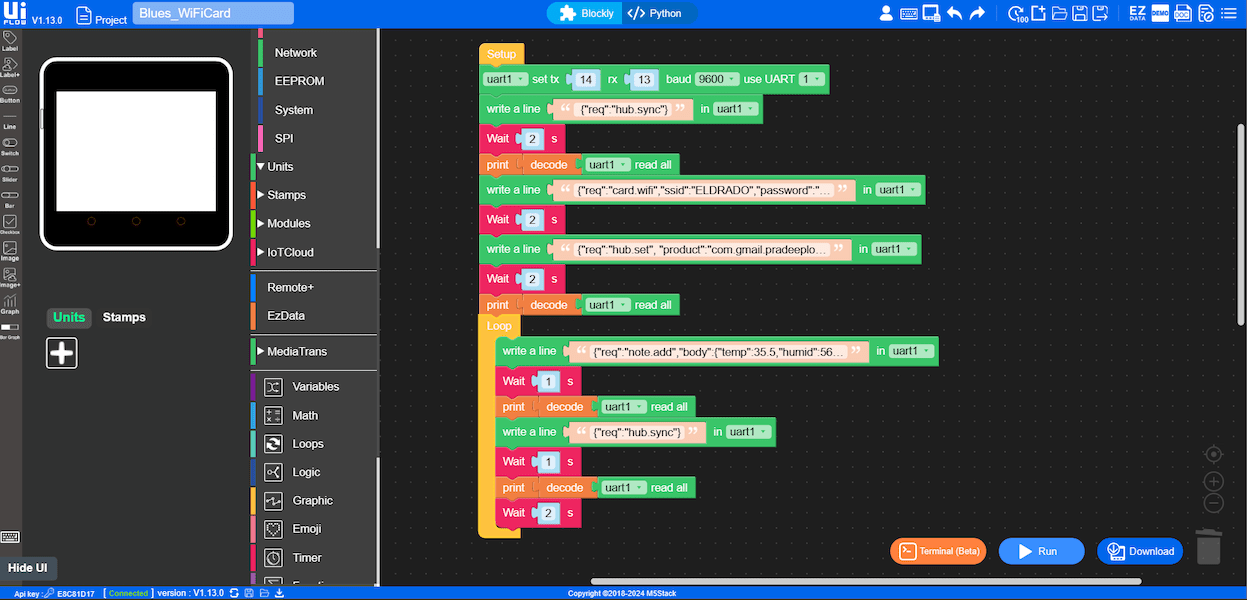Screen dimensions: 1247x600
Task: Open Terminal (Beta)
Action: (938, 551)
